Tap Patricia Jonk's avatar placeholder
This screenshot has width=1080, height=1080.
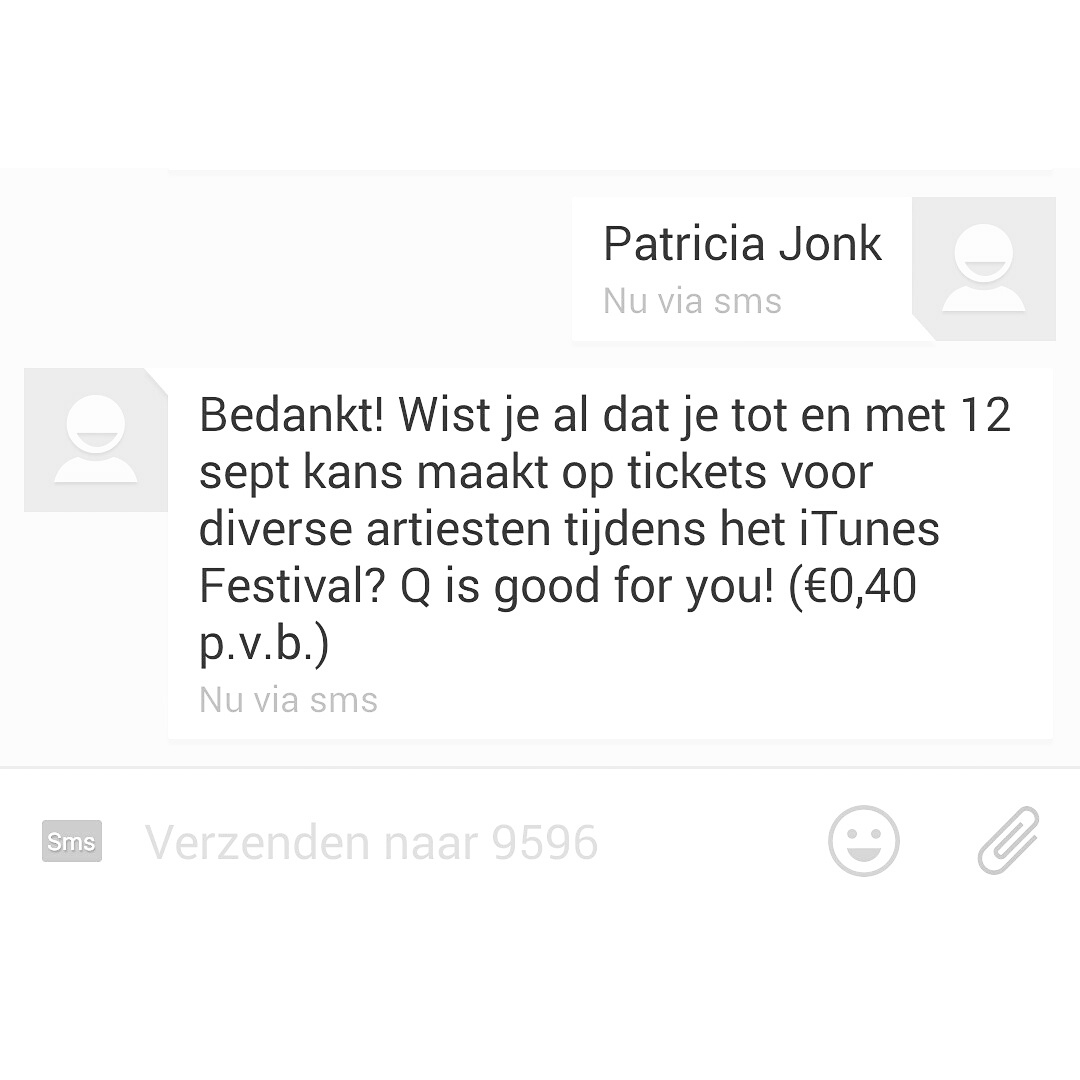pyautogui.click(x=984, y=269)
